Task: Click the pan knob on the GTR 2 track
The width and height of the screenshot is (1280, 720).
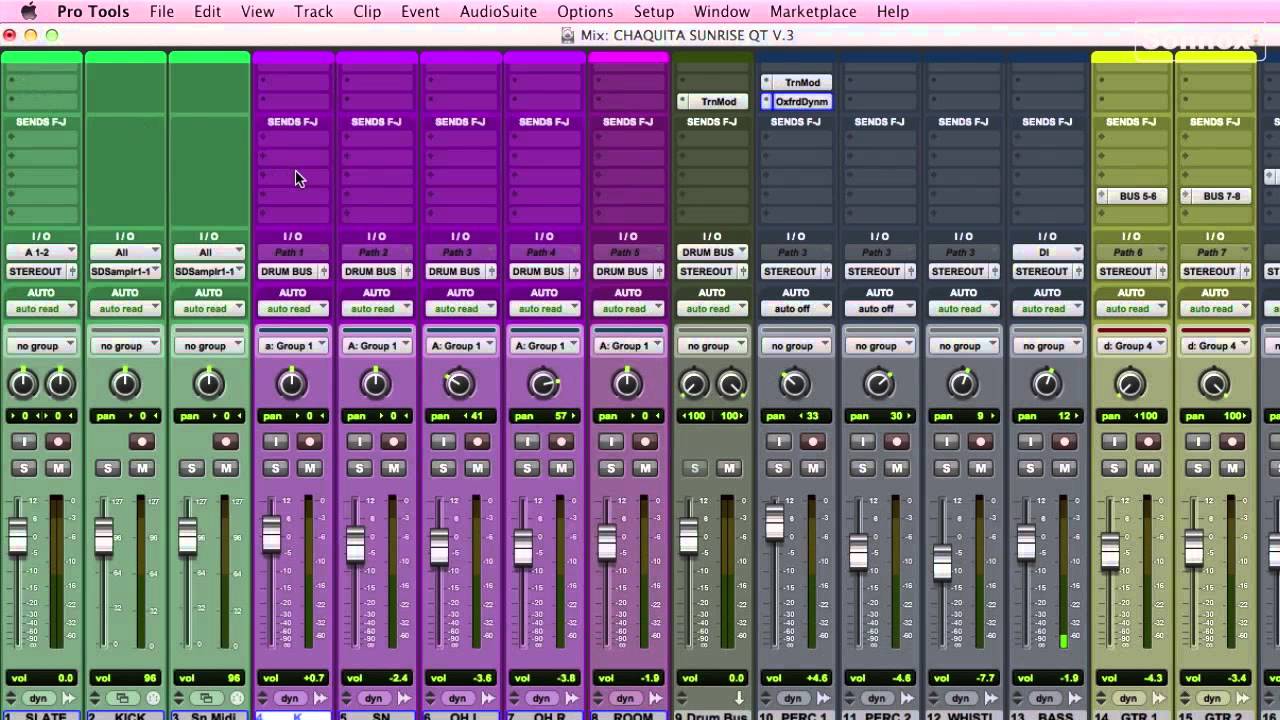Action: point(1214,383)
